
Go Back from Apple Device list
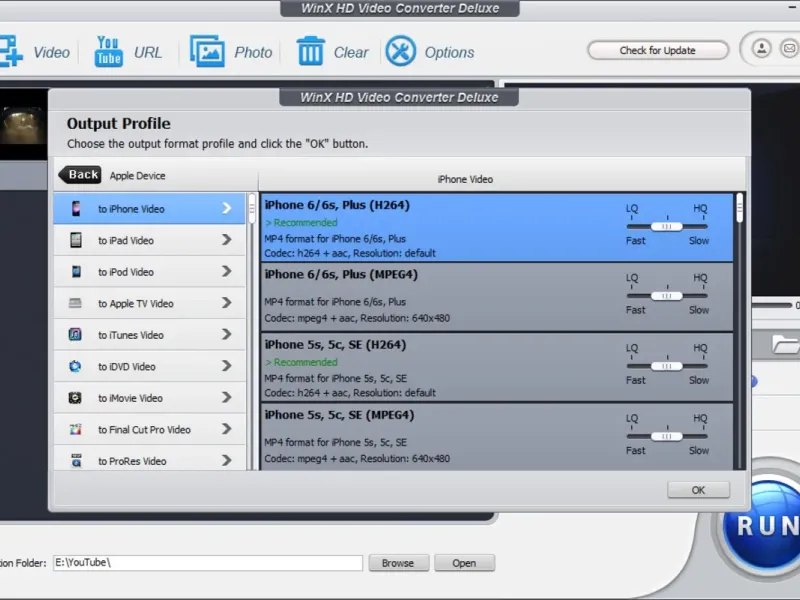pos(80,174)
